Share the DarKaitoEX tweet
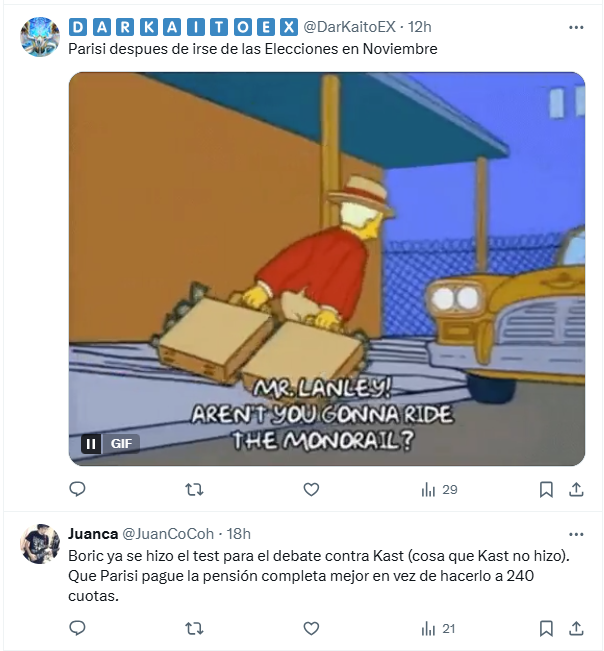The width and height of the screenshot is (604, 651). pos(576,490)
